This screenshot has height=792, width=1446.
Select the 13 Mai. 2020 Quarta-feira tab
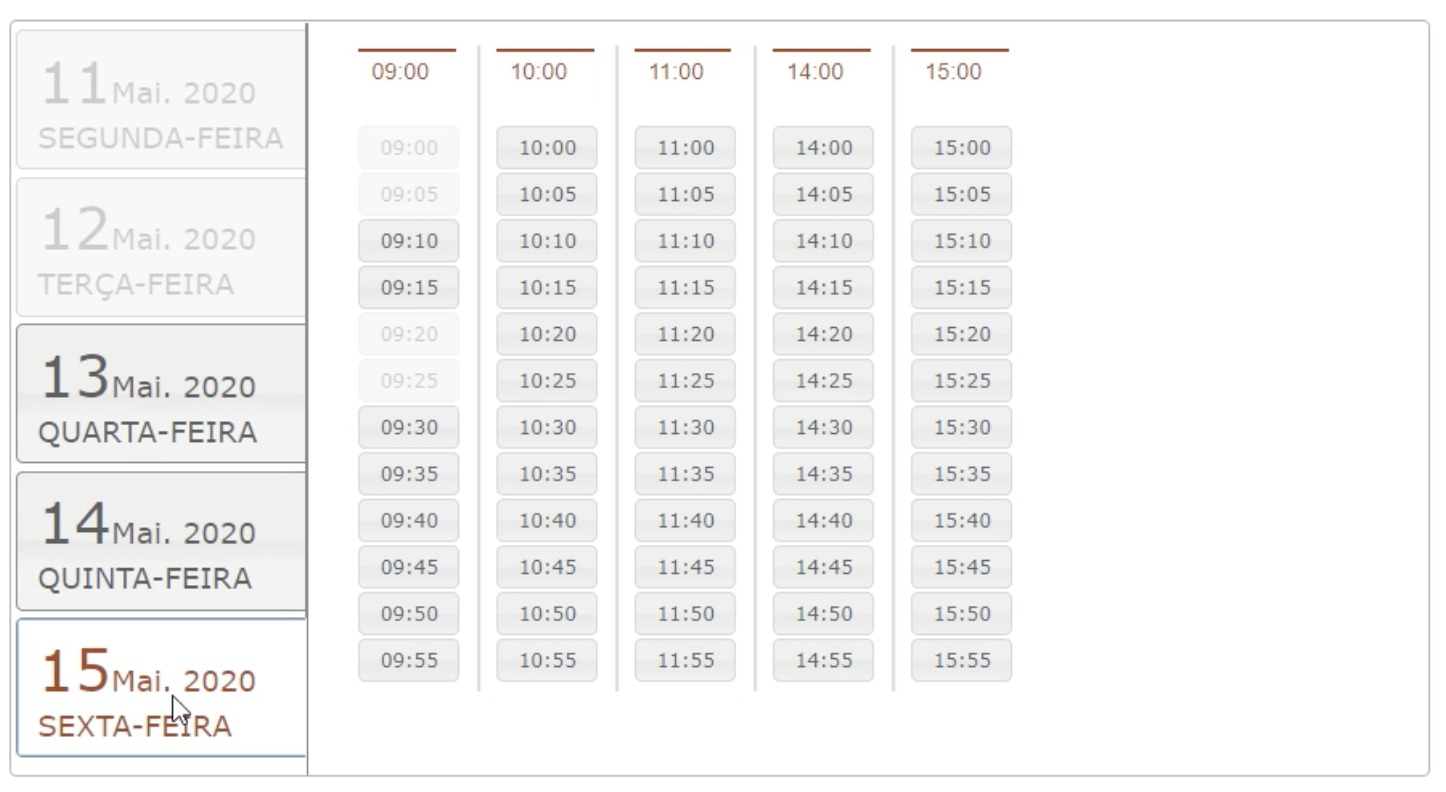click(x=160, y=393)
